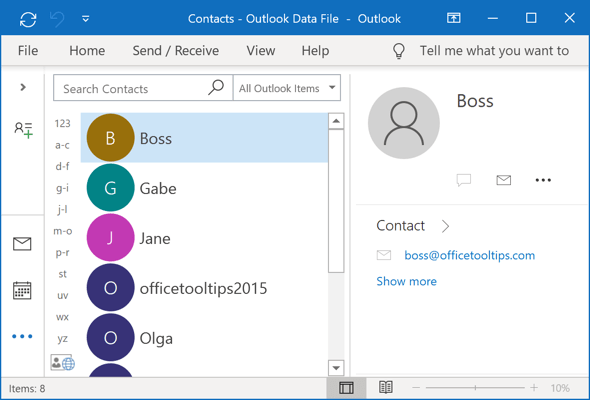Click the search magnifier icon

[x=216, y=87]
